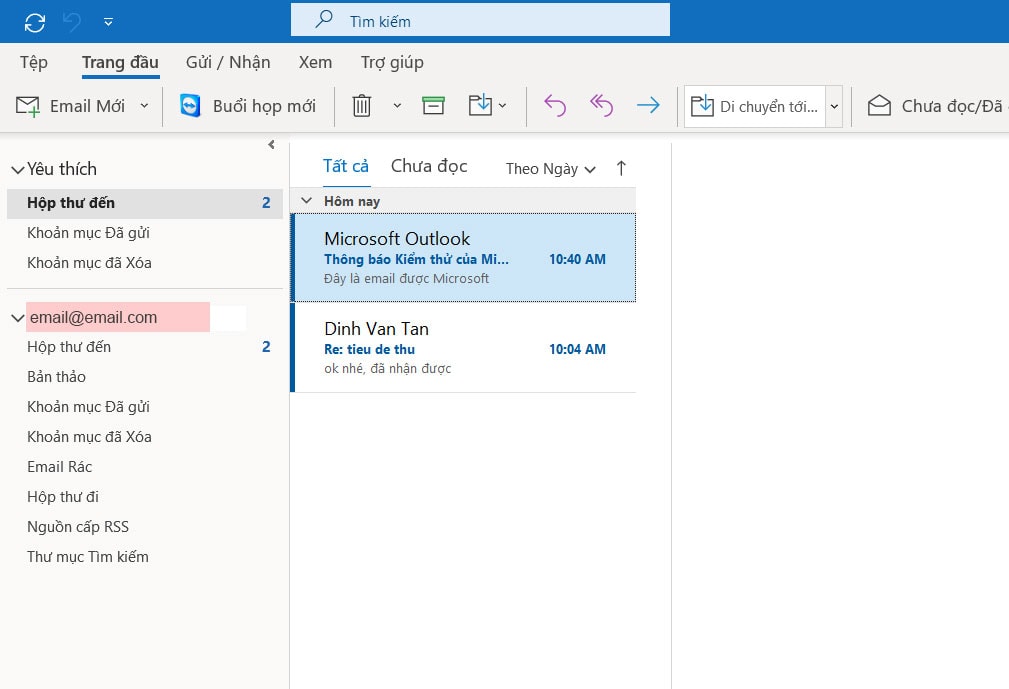Viewport: 1009px width, 689px height.
Task: Expand the quick steps gallery dropdown
Action: point(834,106)
